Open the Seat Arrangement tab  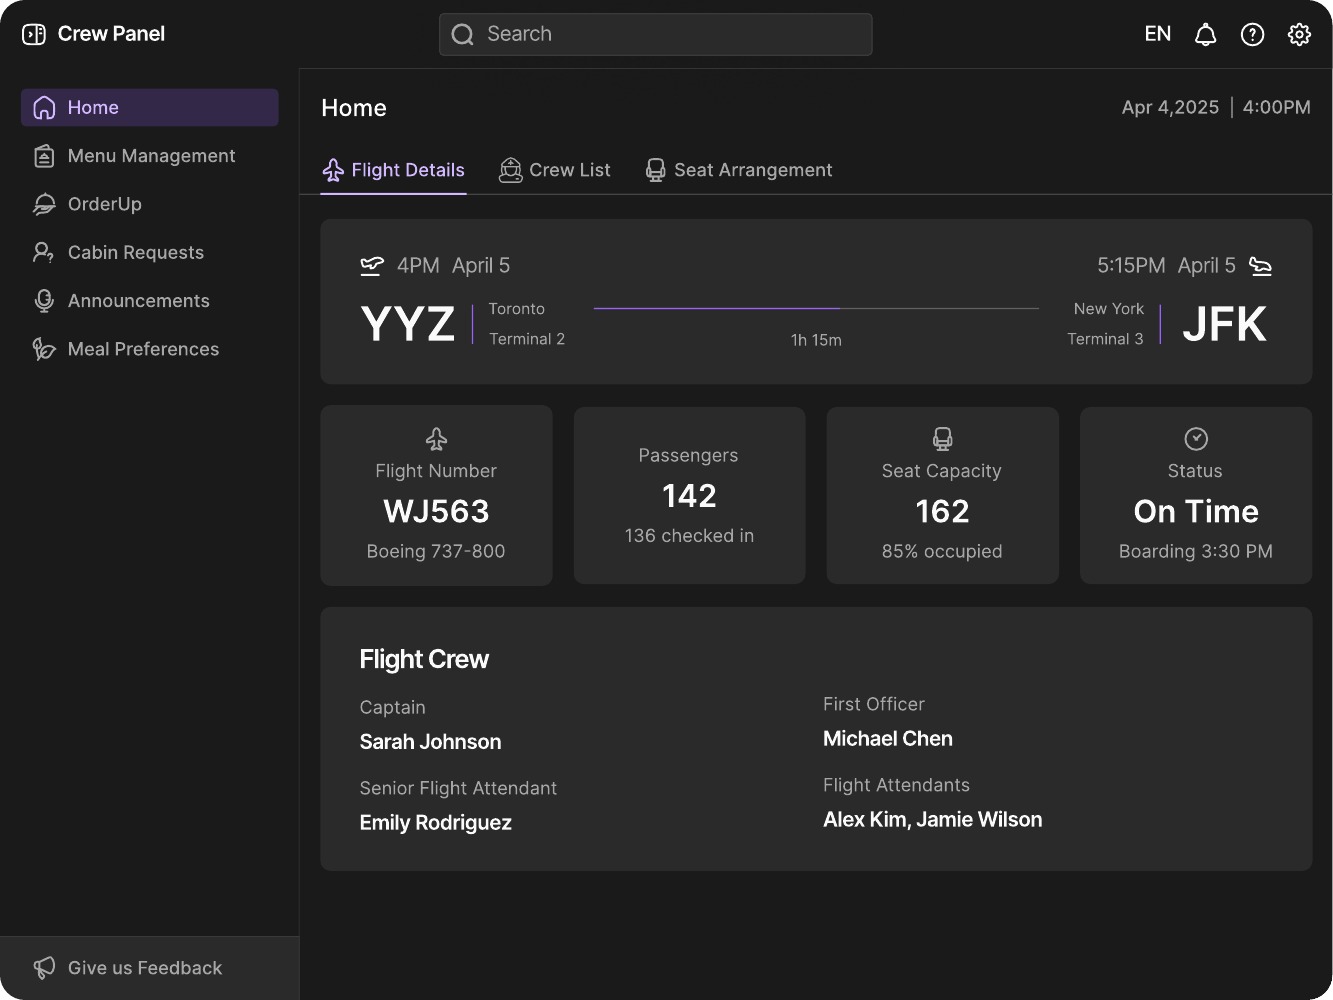click(x=739, y=171)
